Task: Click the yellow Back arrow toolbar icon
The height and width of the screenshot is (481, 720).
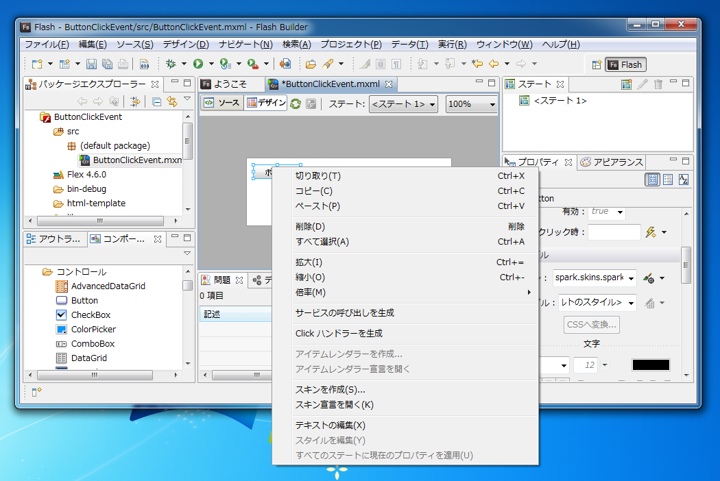Action: point(494,64)
